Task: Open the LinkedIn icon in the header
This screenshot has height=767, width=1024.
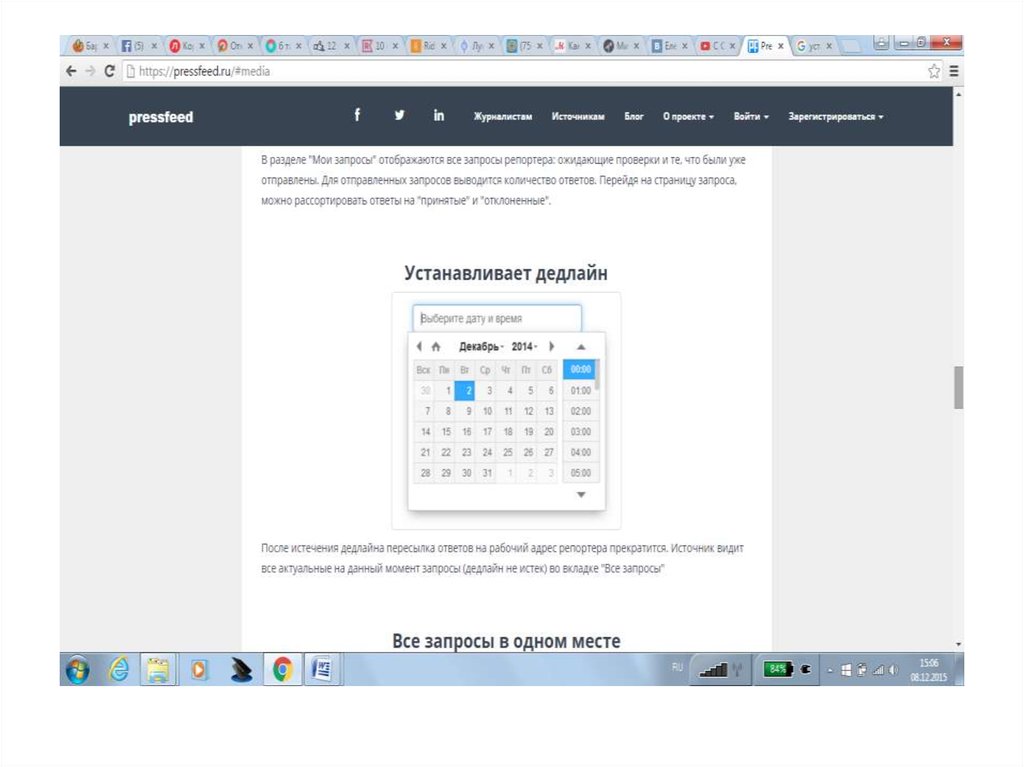Action: click(439, 115)
